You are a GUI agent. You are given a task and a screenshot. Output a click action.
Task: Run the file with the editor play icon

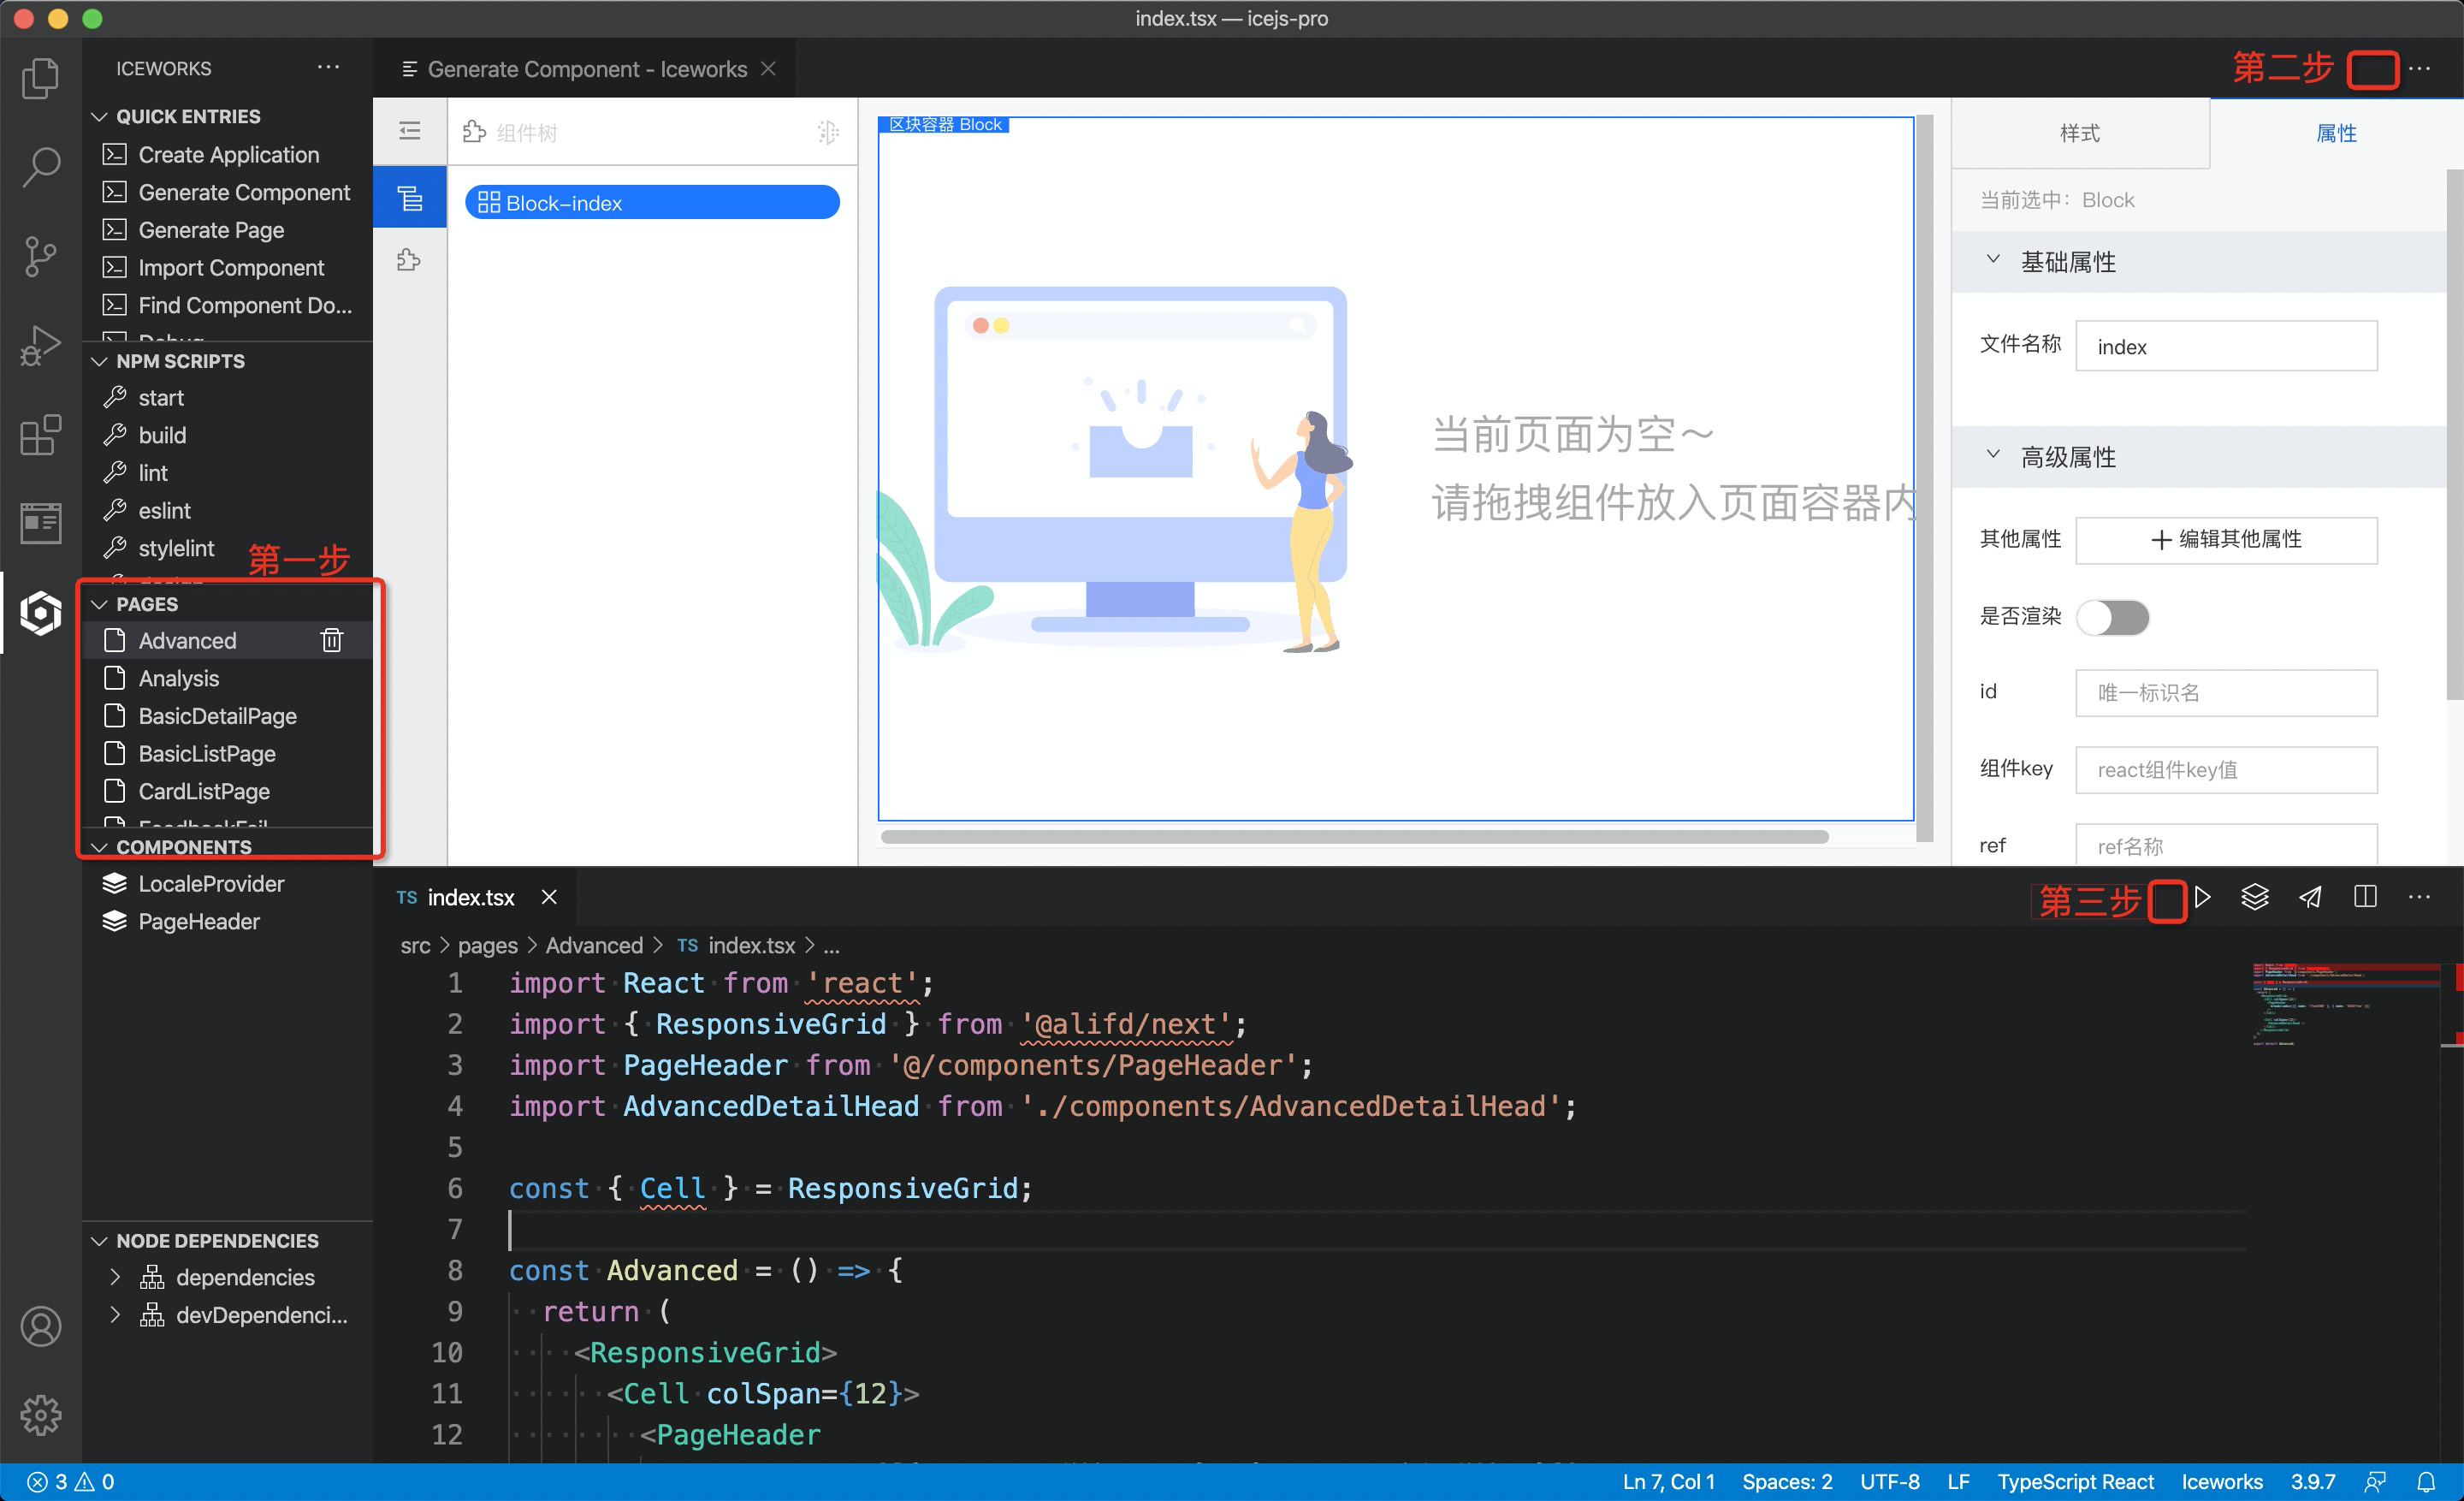point(2204,897)
